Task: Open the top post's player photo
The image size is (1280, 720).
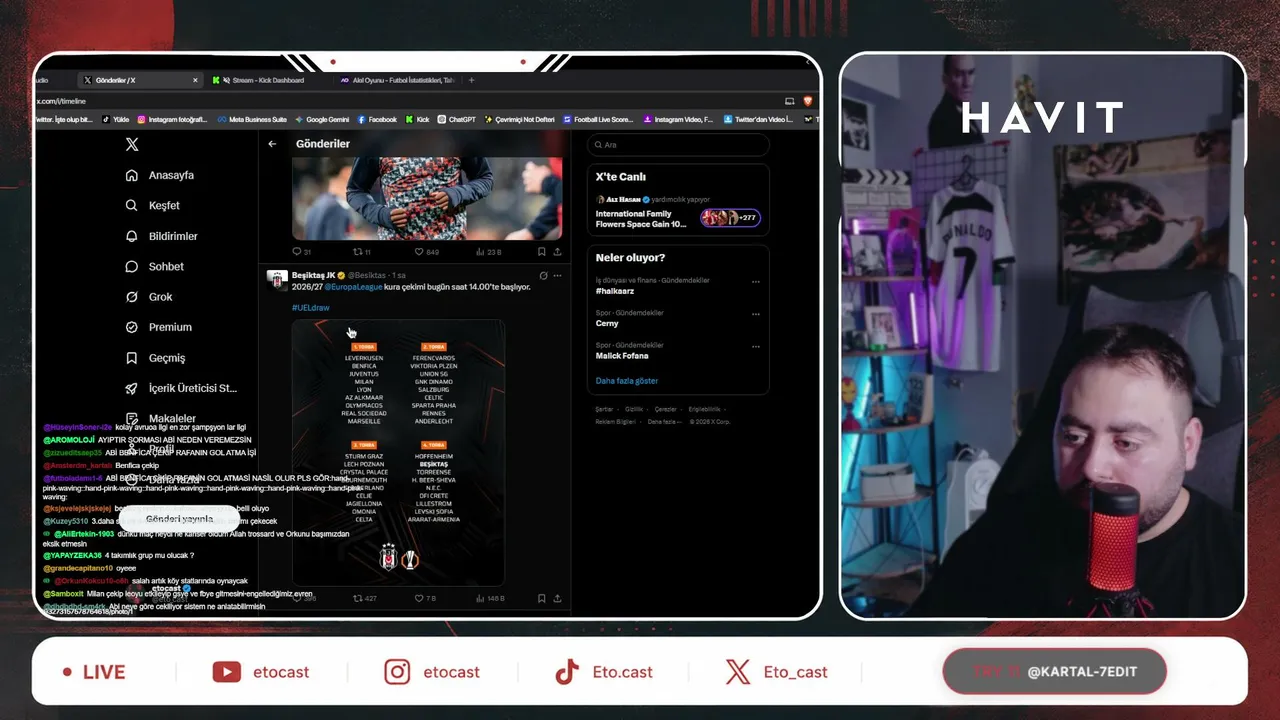Action: coord(427,198)
